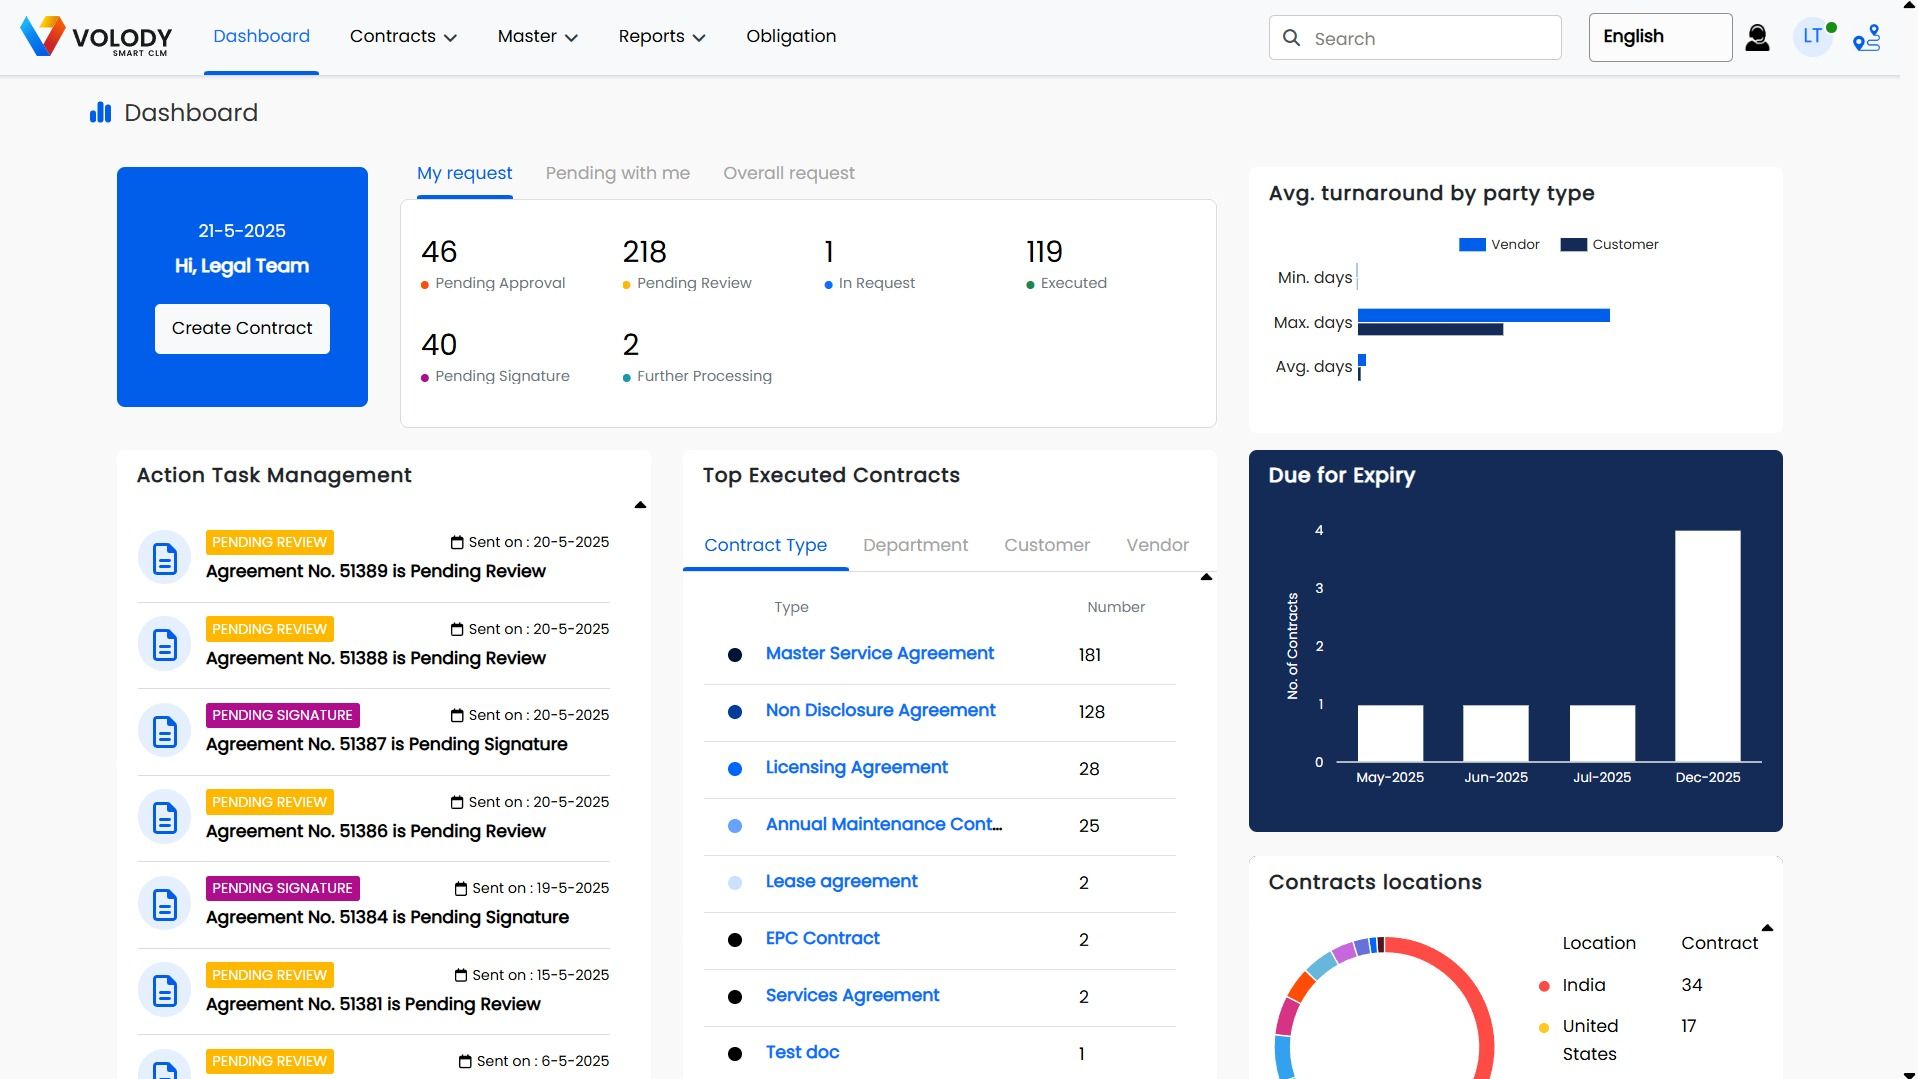
Task: Open document icon for Agreement No. 51389
Action: pos(165,558)
